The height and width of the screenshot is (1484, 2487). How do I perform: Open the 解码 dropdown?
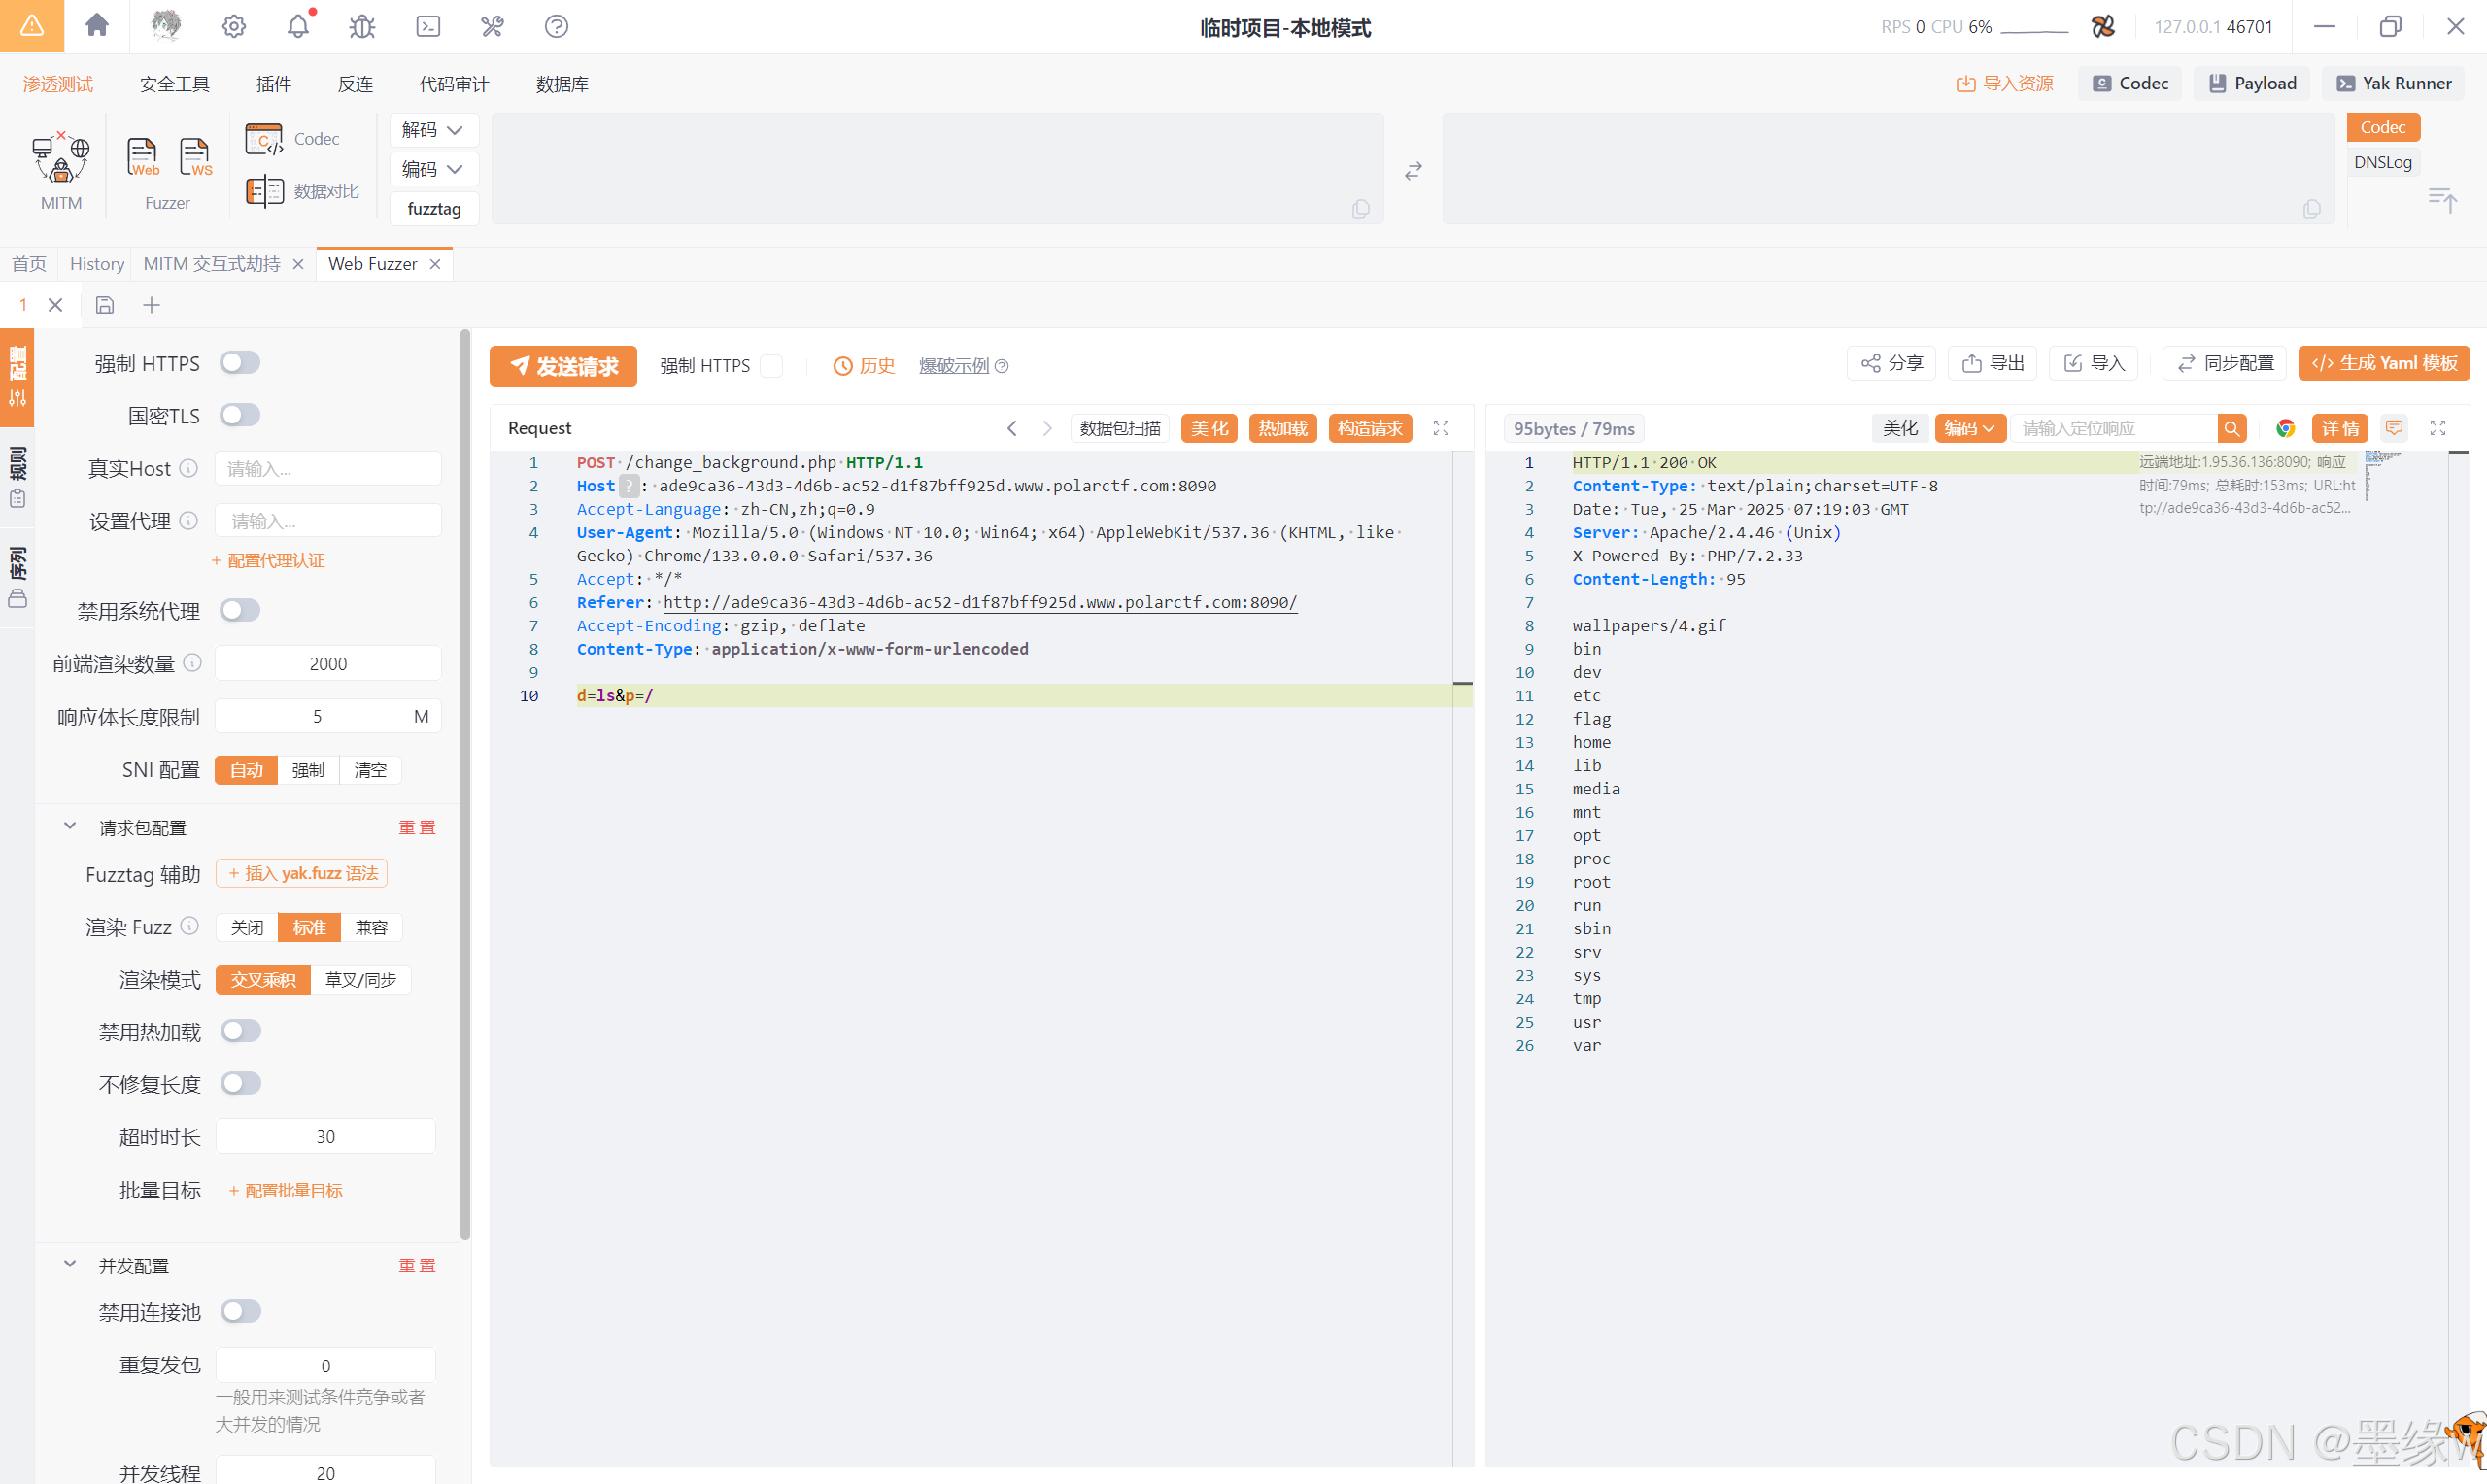pyautogui.click(x=433, y=130)
